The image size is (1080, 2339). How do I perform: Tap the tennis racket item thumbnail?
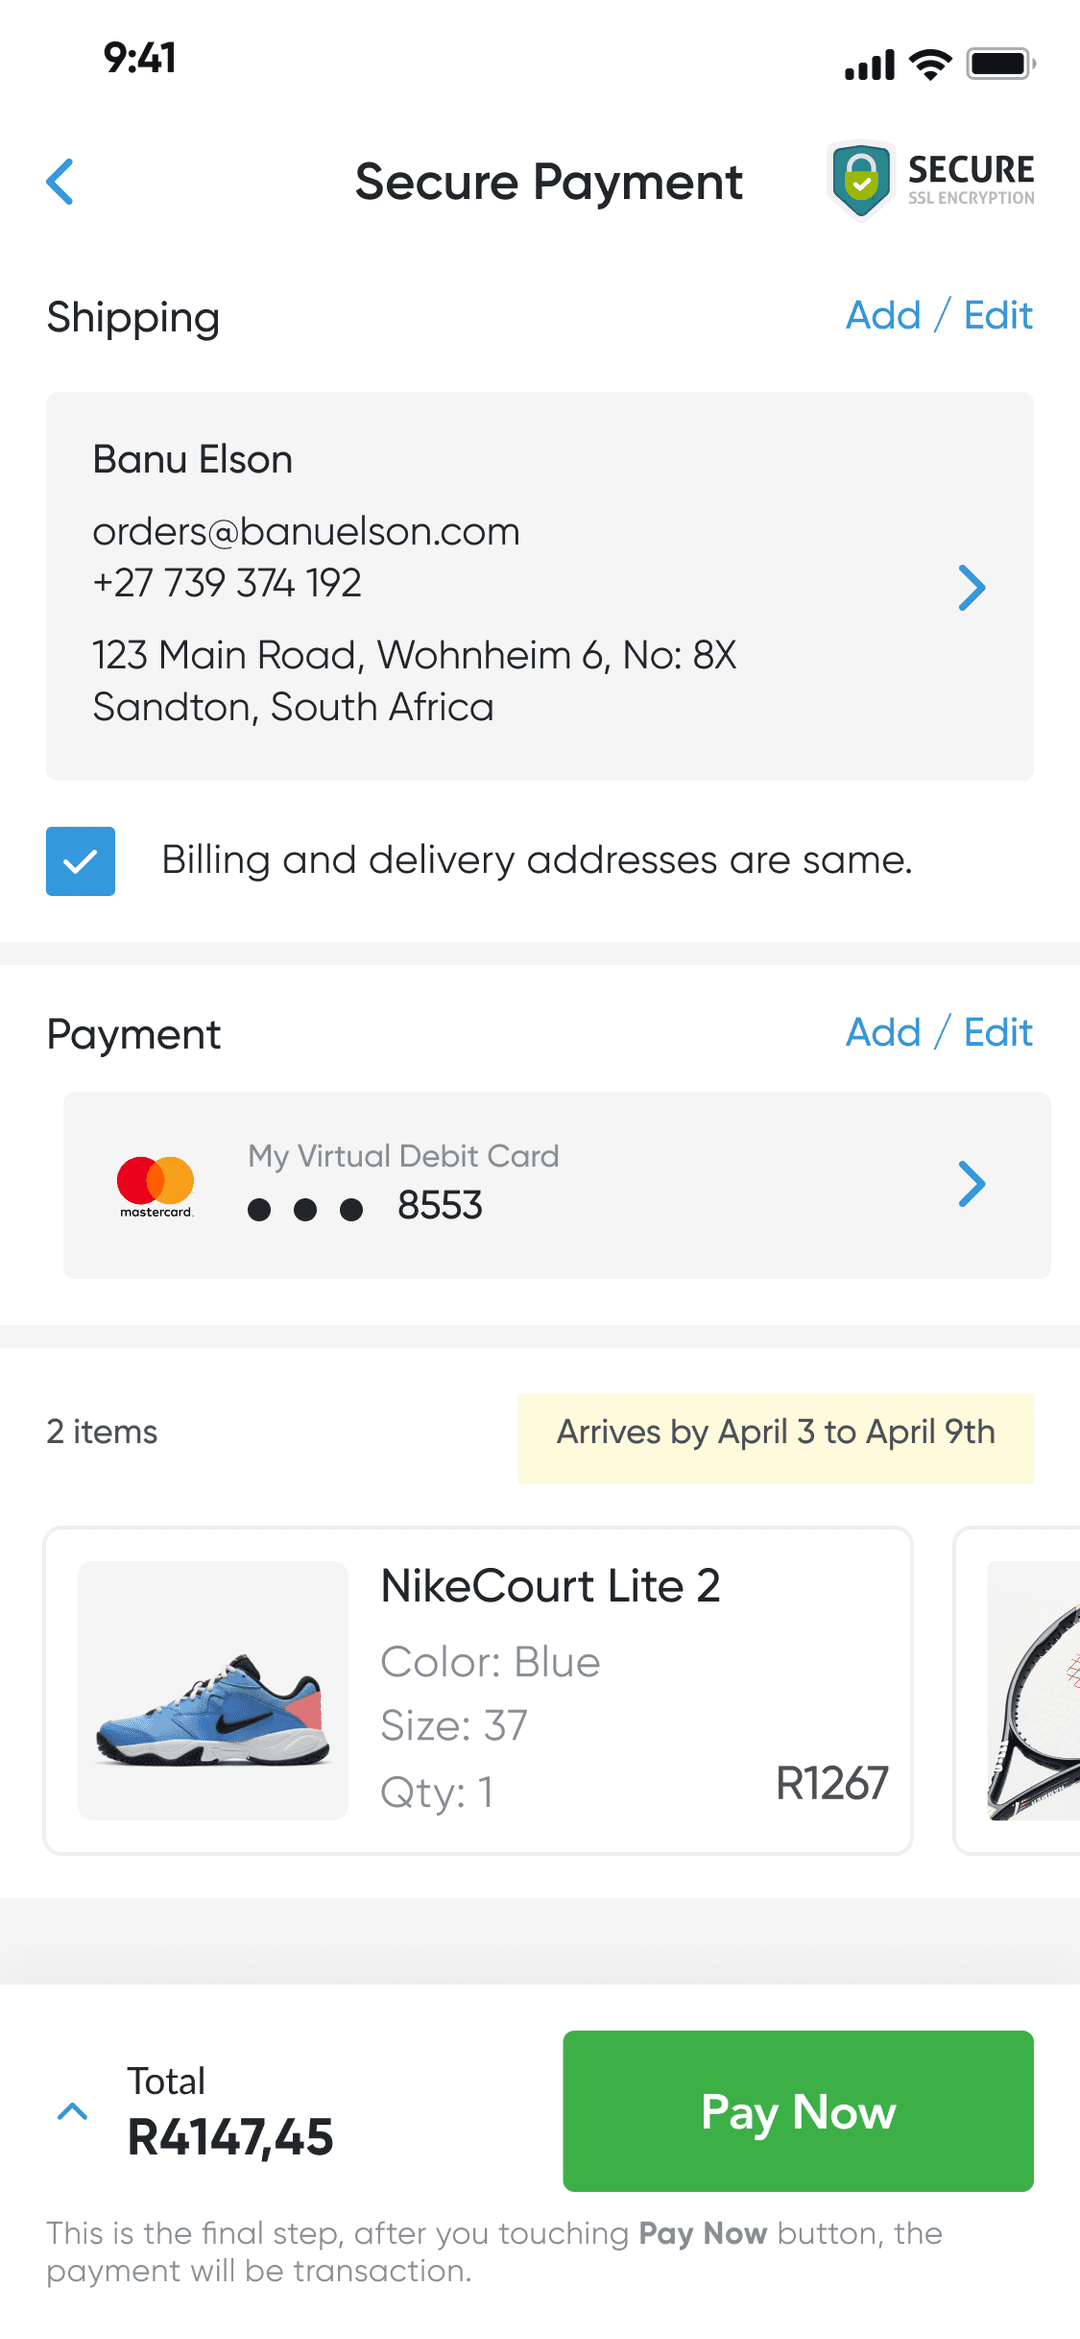tap(1035, 1690)
